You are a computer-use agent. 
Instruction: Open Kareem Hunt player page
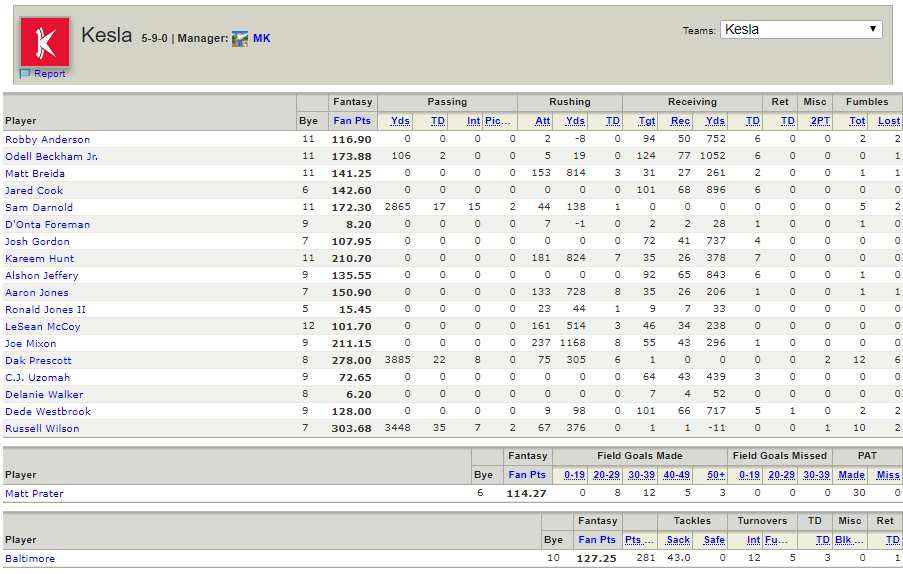39,258
